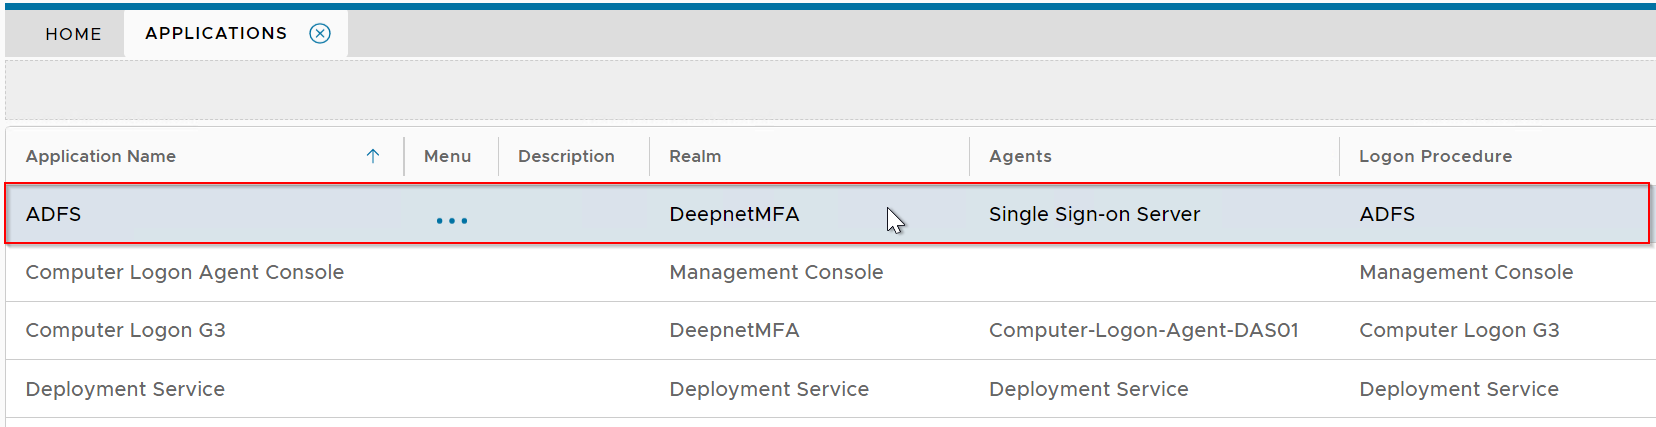
Task: Click the Menu column header
Action: click(x=447, y=156)
